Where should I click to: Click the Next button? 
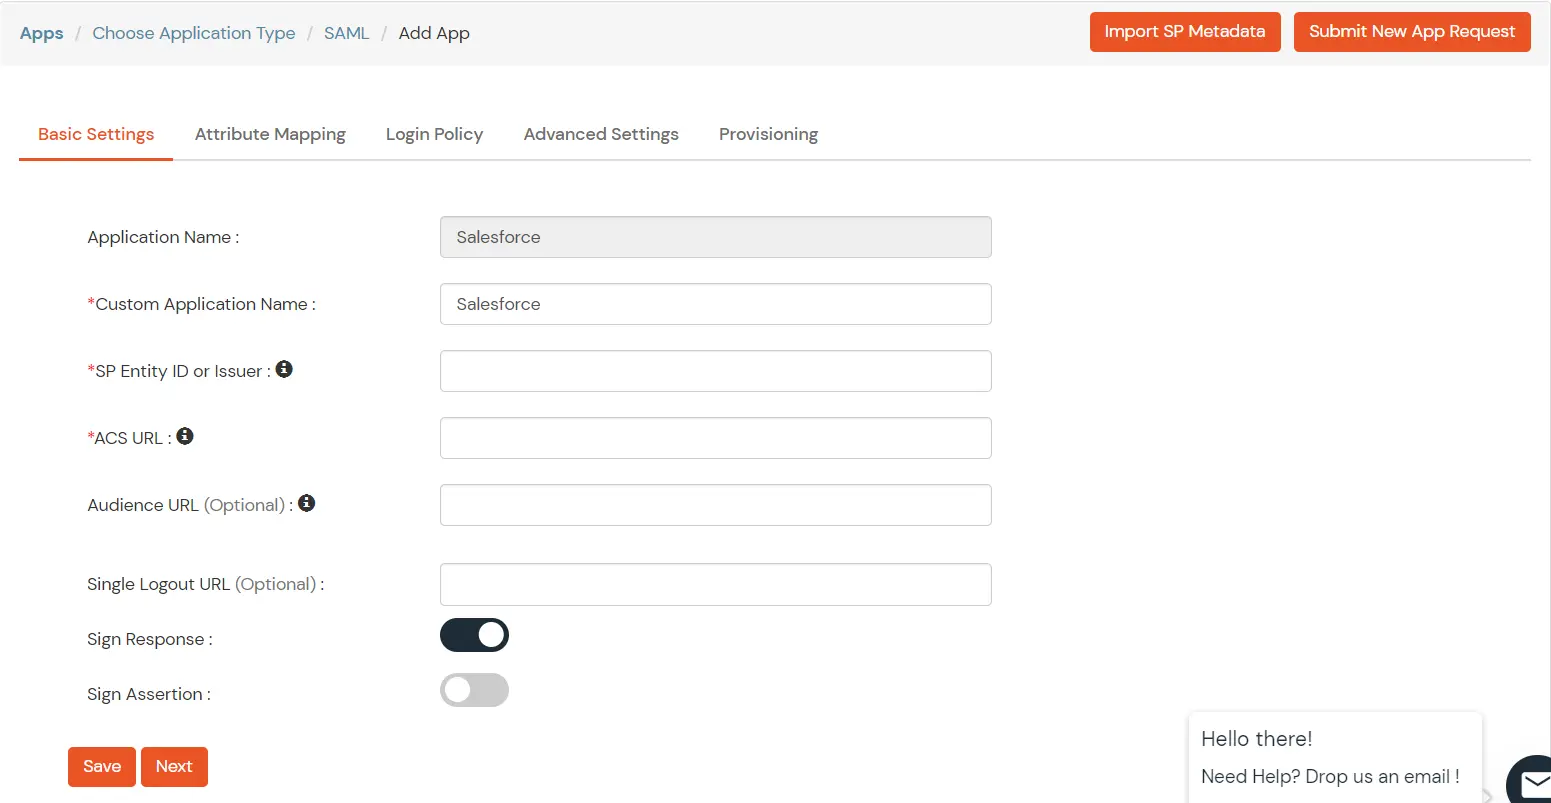click(x=174, y=767)
